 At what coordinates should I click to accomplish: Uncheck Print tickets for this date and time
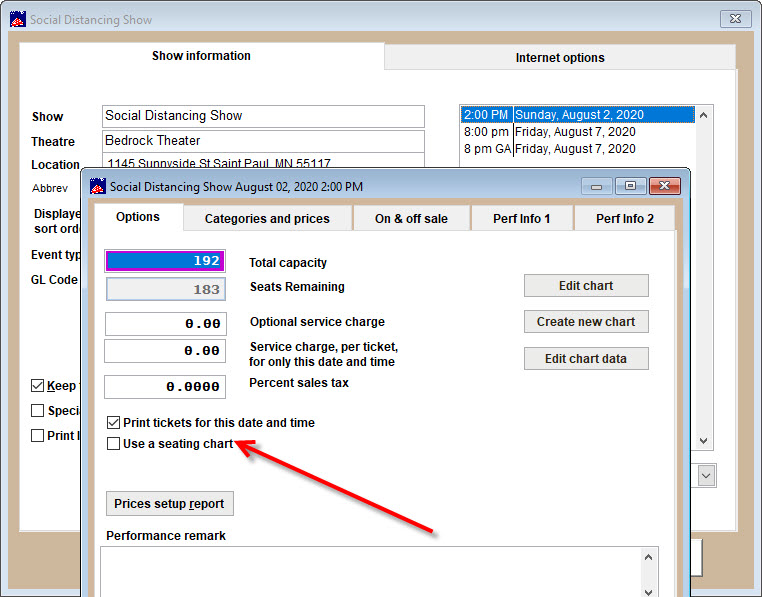(x=114, y=423)
